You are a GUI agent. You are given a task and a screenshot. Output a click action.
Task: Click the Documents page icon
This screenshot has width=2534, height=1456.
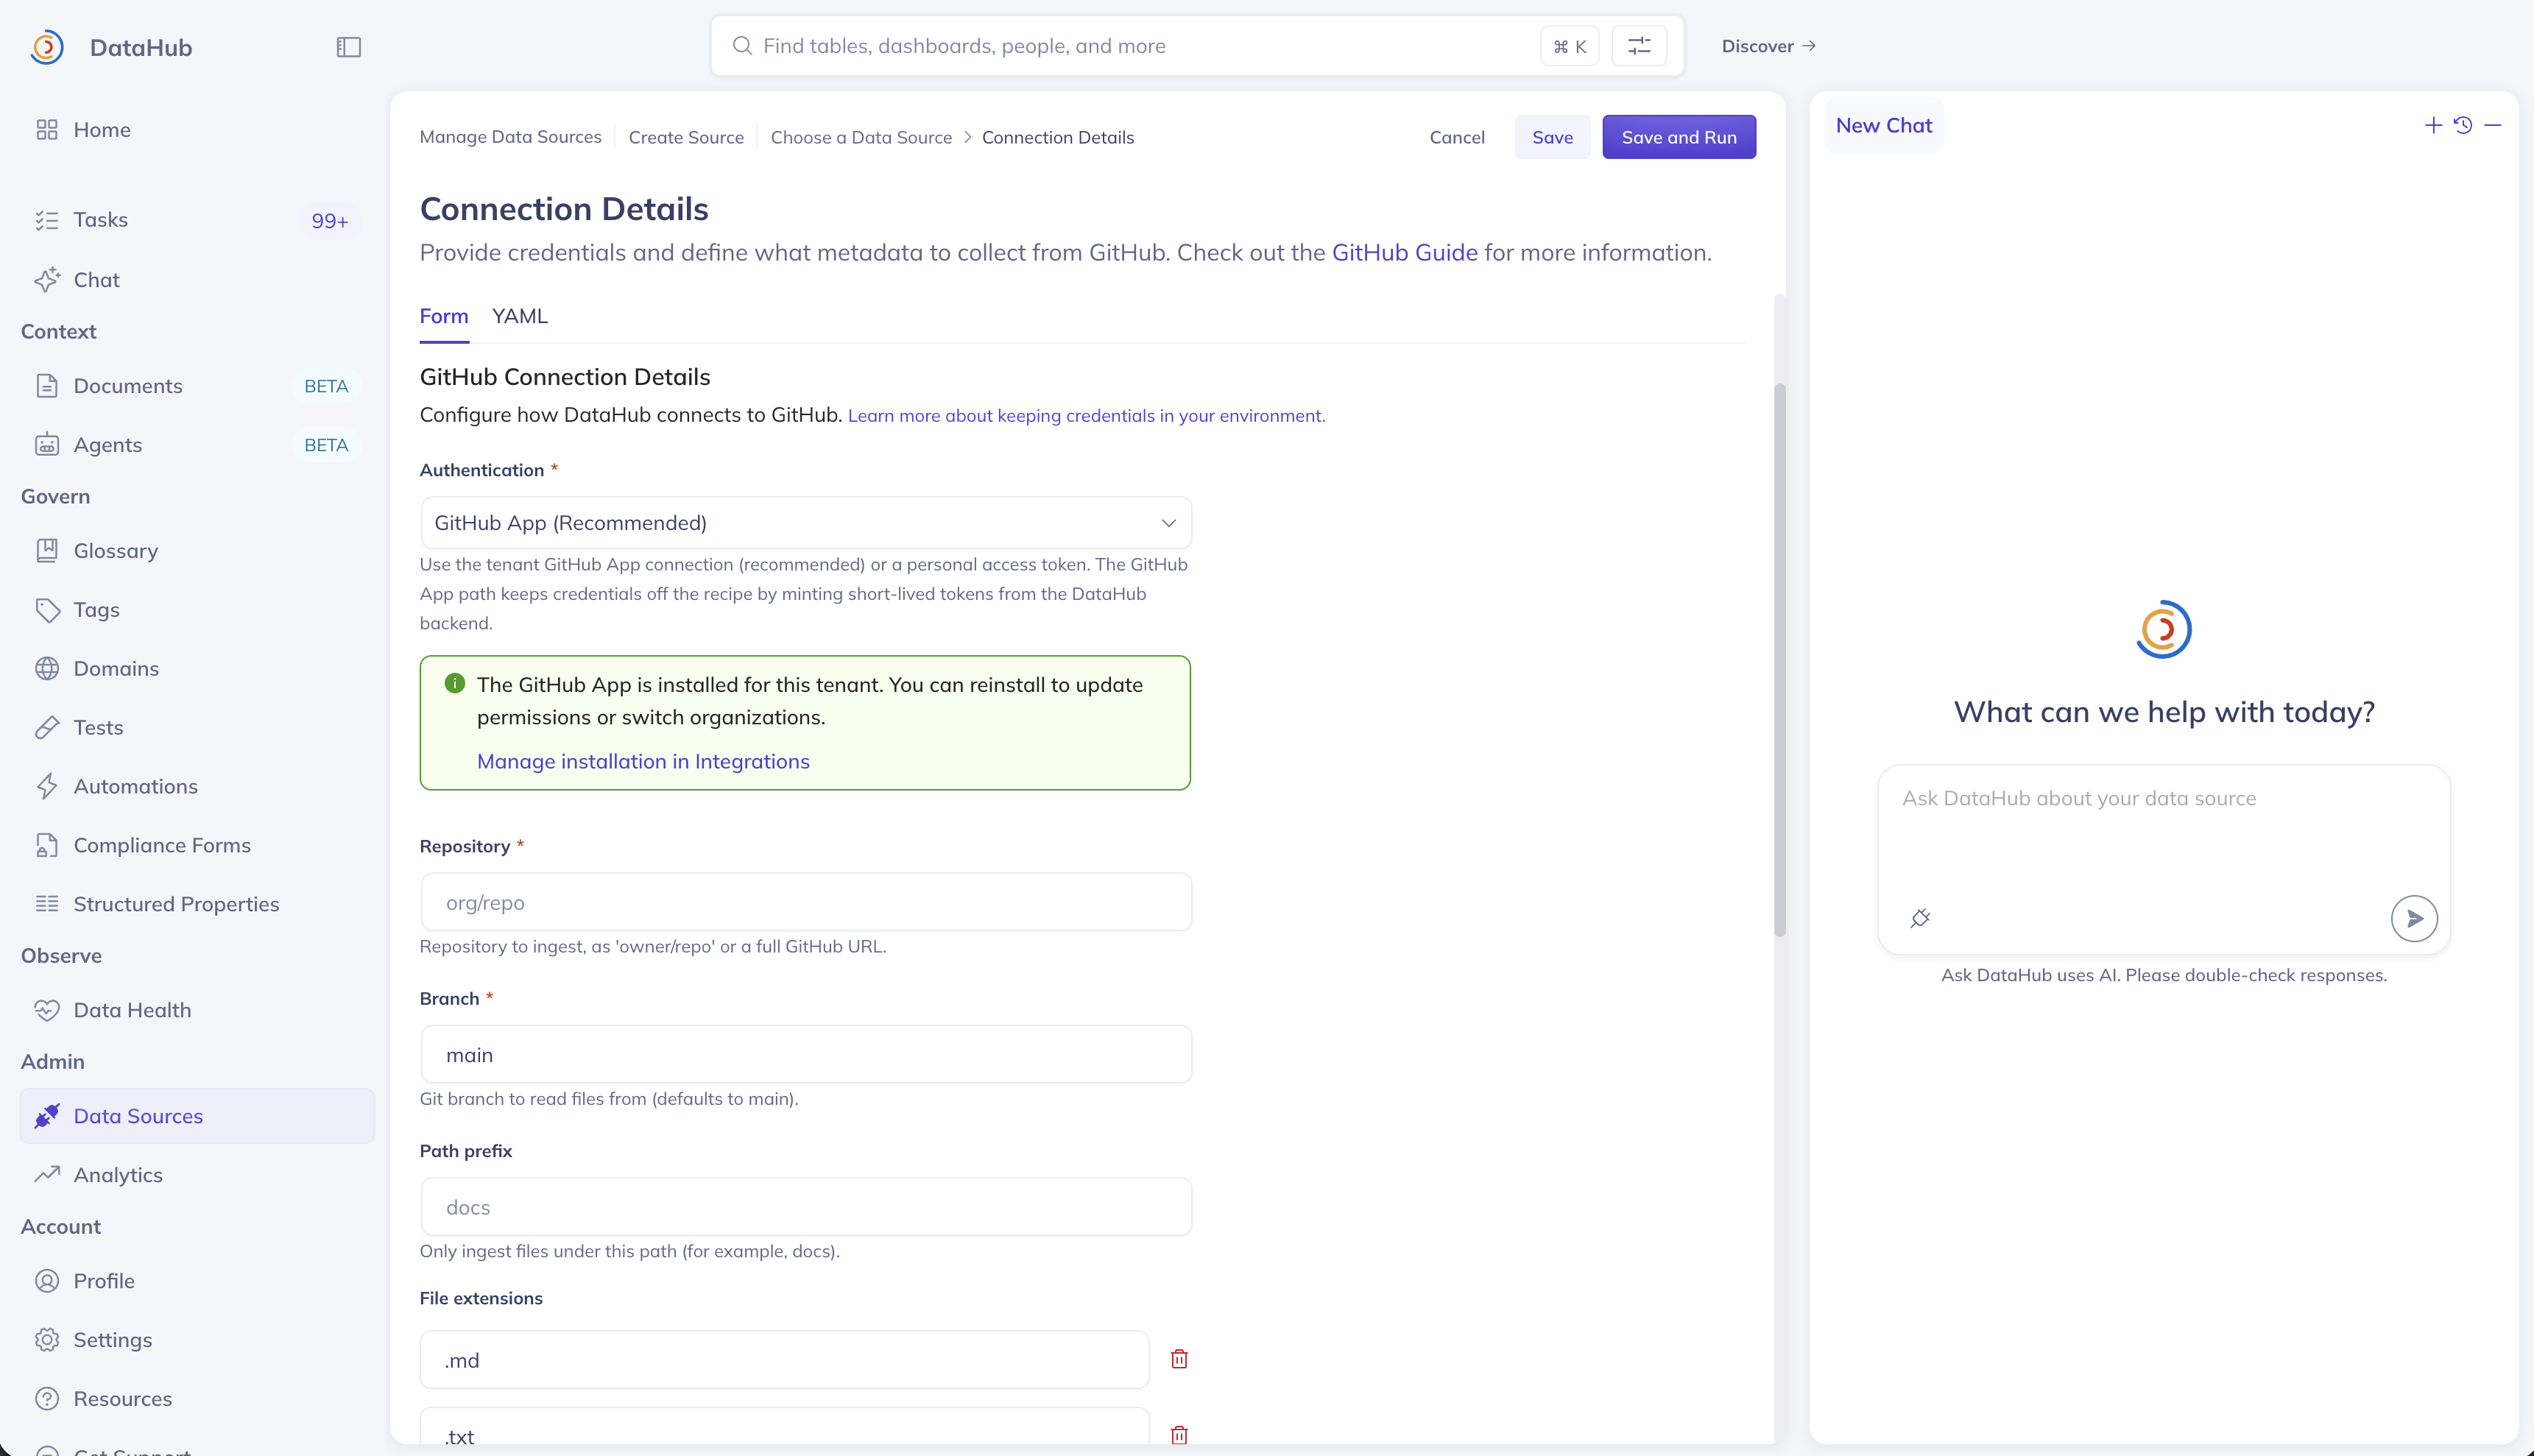click(47, 386)
